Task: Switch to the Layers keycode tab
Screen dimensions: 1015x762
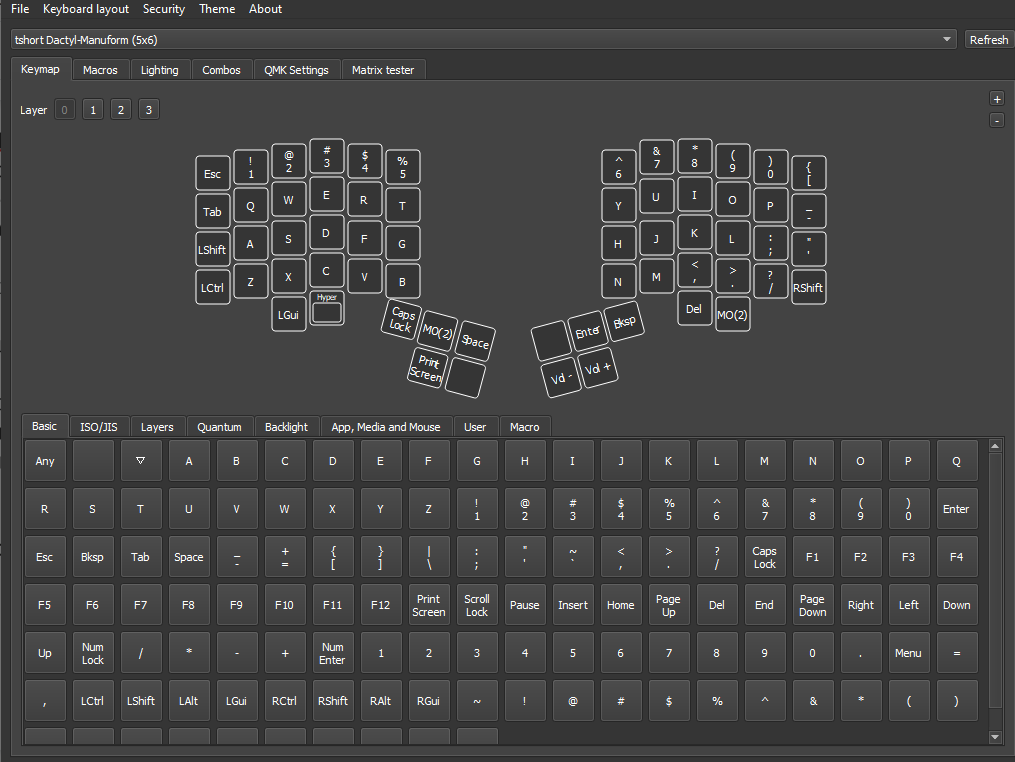Action: tap(157, 427)
